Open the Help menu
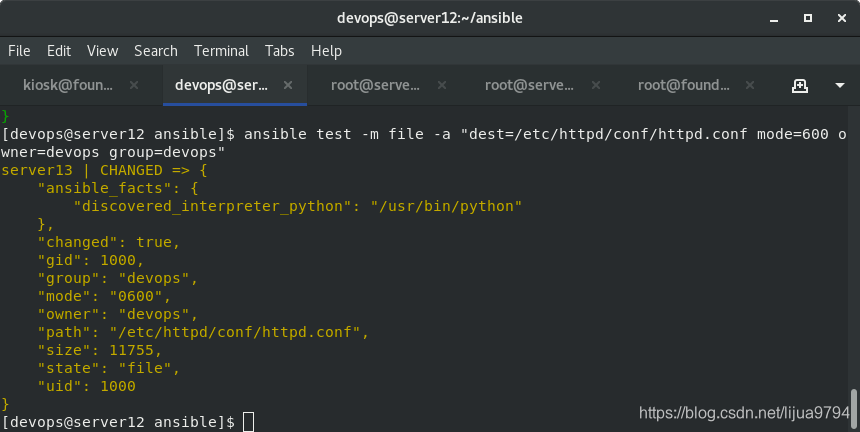Image resolution: width=860 pixels, height=432 pixels. 326,51
